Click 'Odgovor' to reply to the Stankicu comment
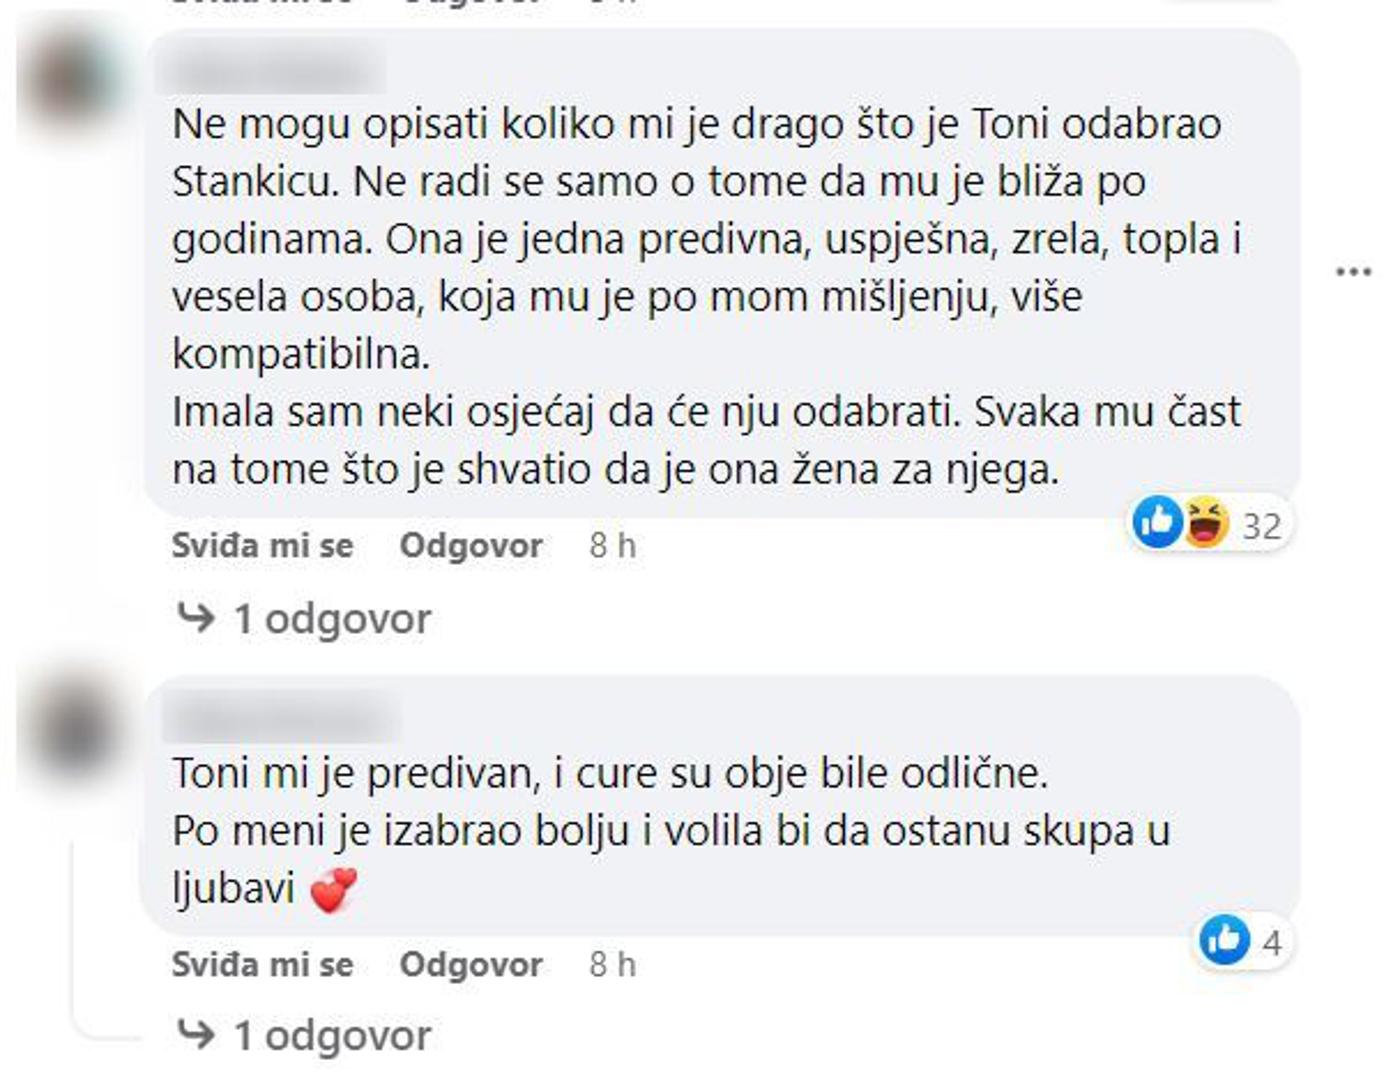Viewport: 1400px width, 1080px height. 471,546
